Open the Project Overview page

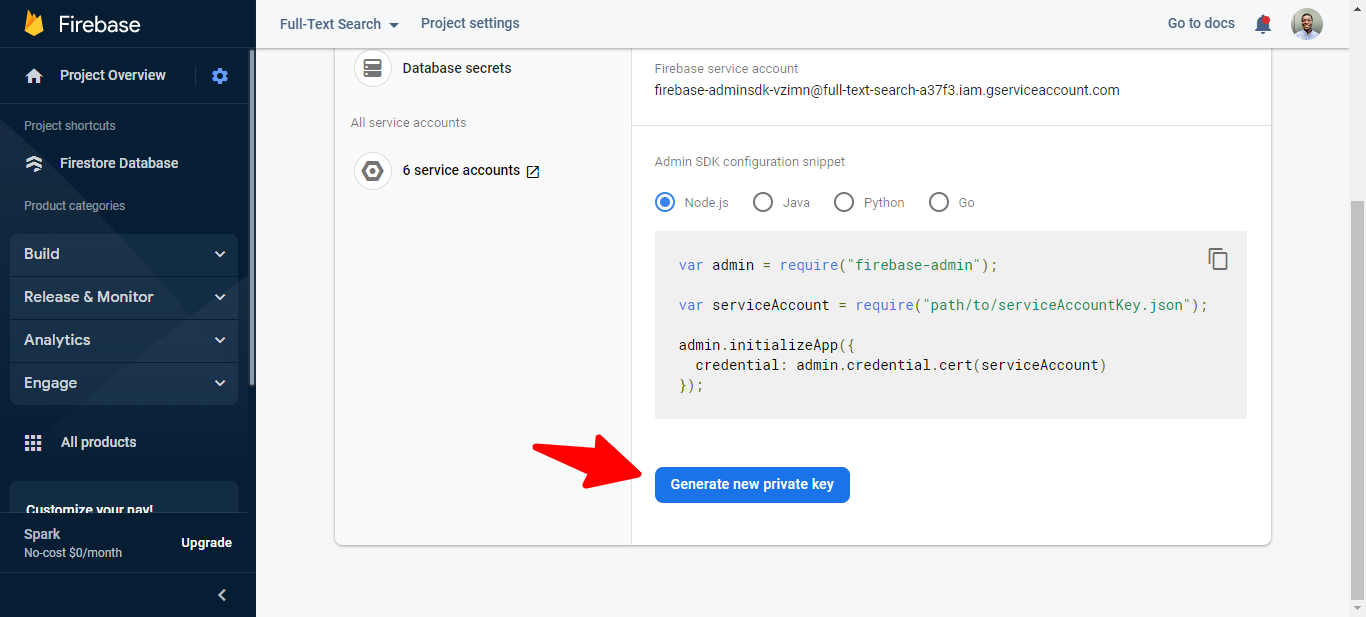coord(113,76)
